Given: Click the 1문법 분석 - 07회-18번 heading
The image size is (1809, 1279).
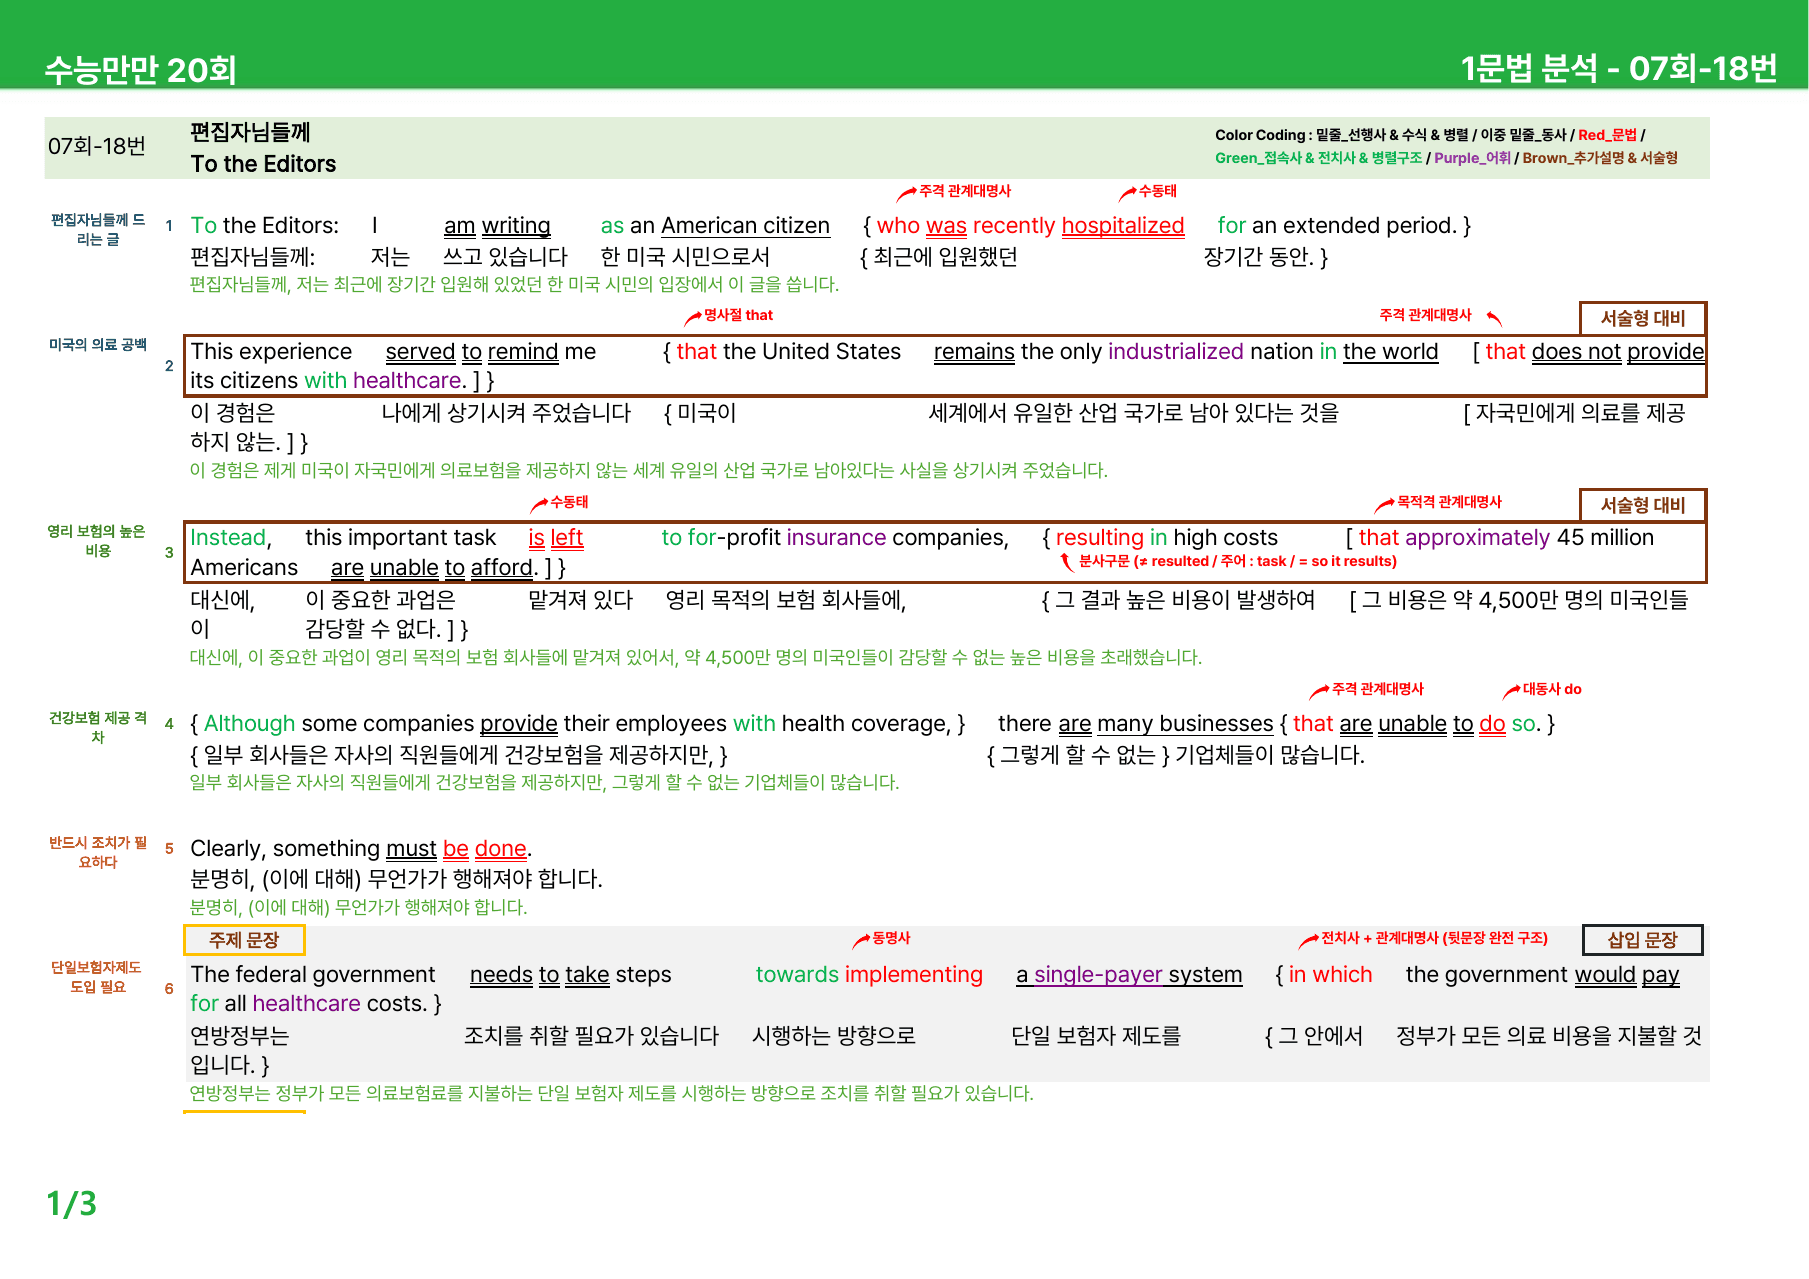Looking at the screenshot, I should (1619, 68).
